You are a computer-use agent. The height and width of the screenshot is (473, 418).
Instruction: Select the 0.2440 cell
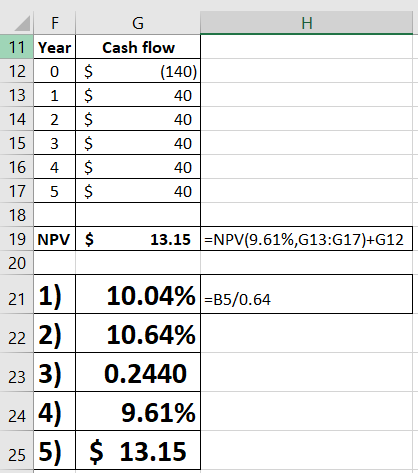pos(138,372)
